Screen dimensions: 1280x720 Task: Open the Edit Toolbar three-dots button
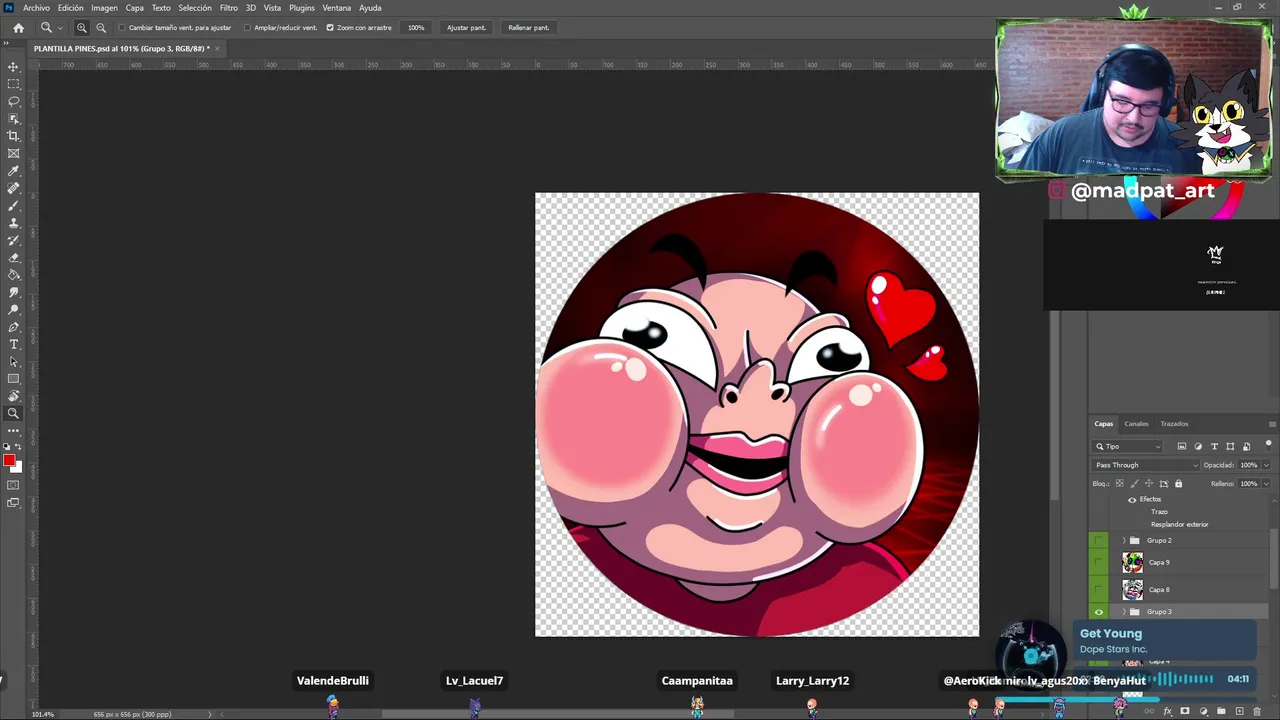tap(13, 431)
